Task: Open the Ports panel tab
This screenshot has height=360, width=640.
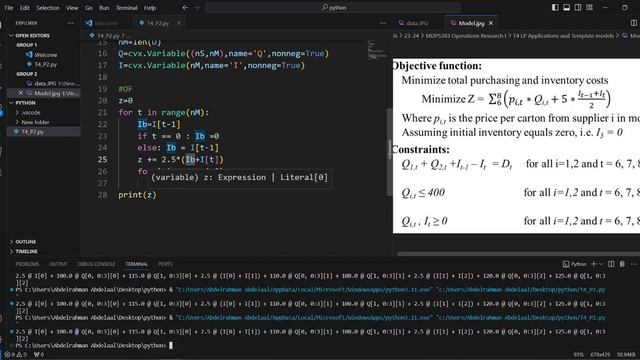Action: point(165,264)
